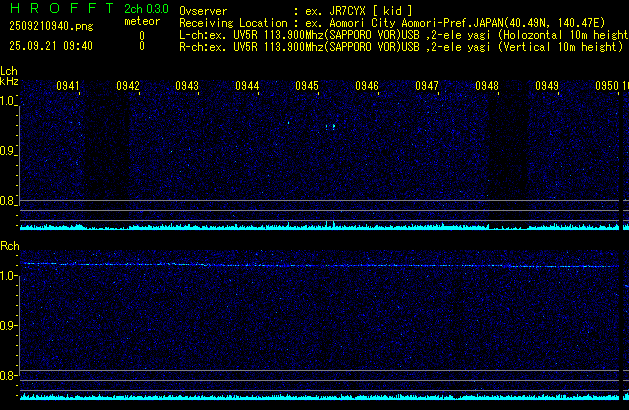The height and width of the screenshot is (410, 629).
Task: Click the Lch channel label
Action: [x=9, y=71]
